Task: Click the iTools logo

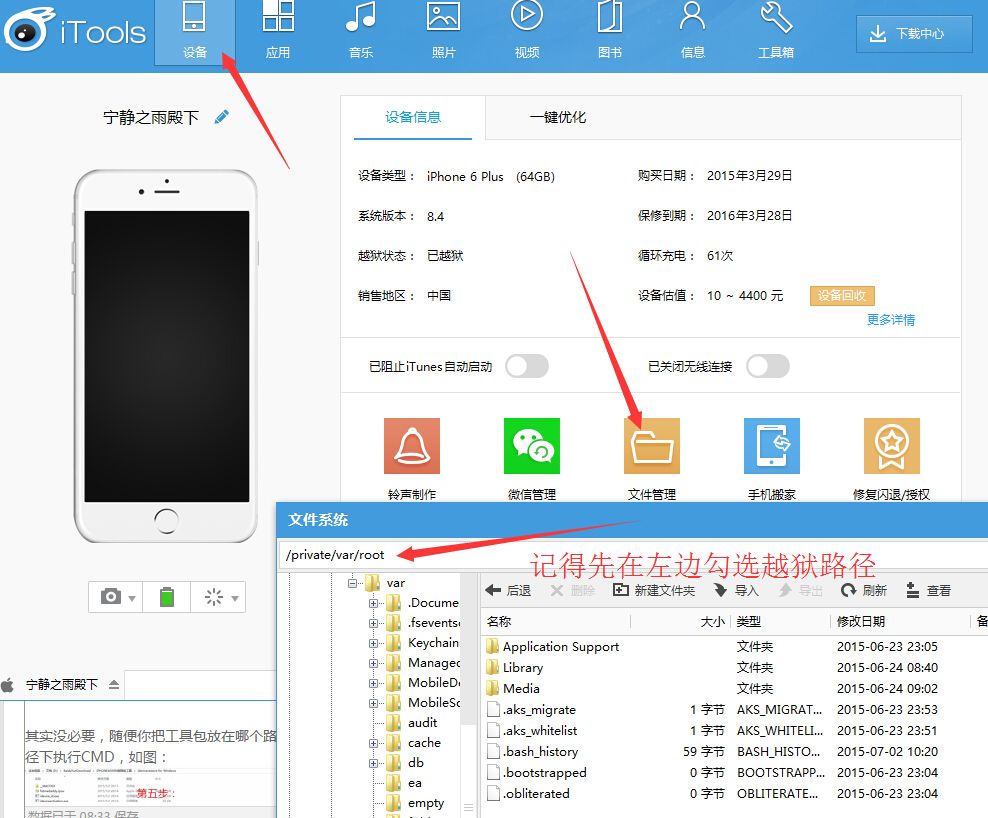Action: [x=74, y=30]
